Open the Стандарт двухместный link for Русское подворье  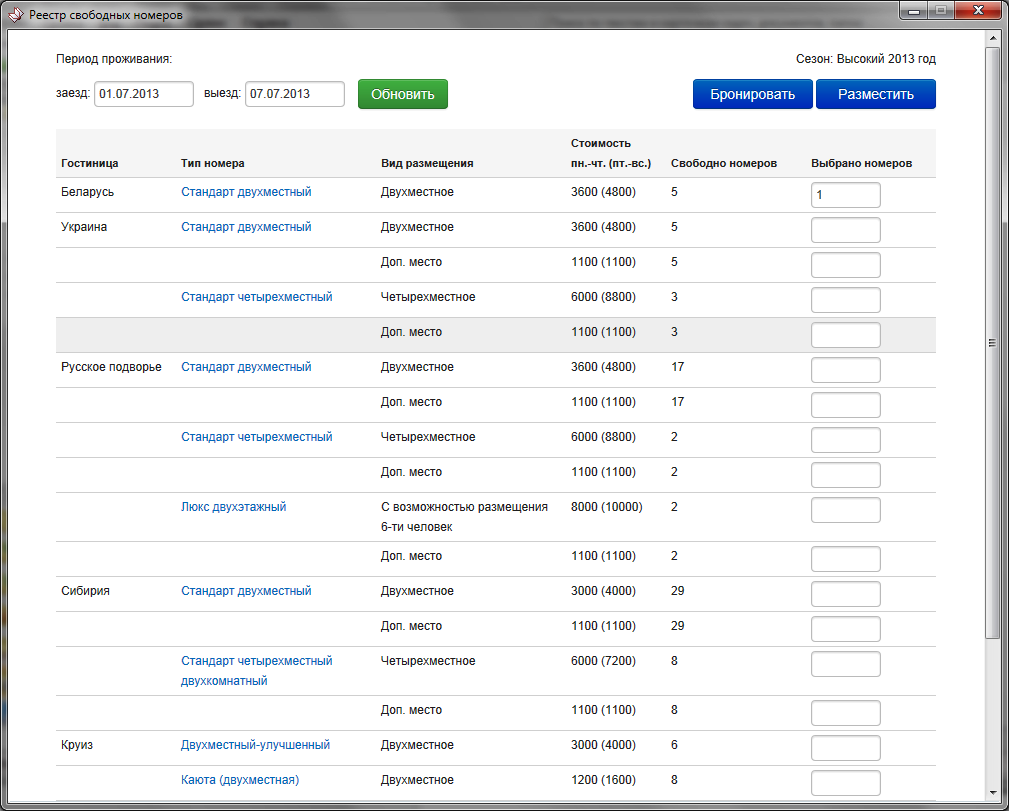pos(246,367)
